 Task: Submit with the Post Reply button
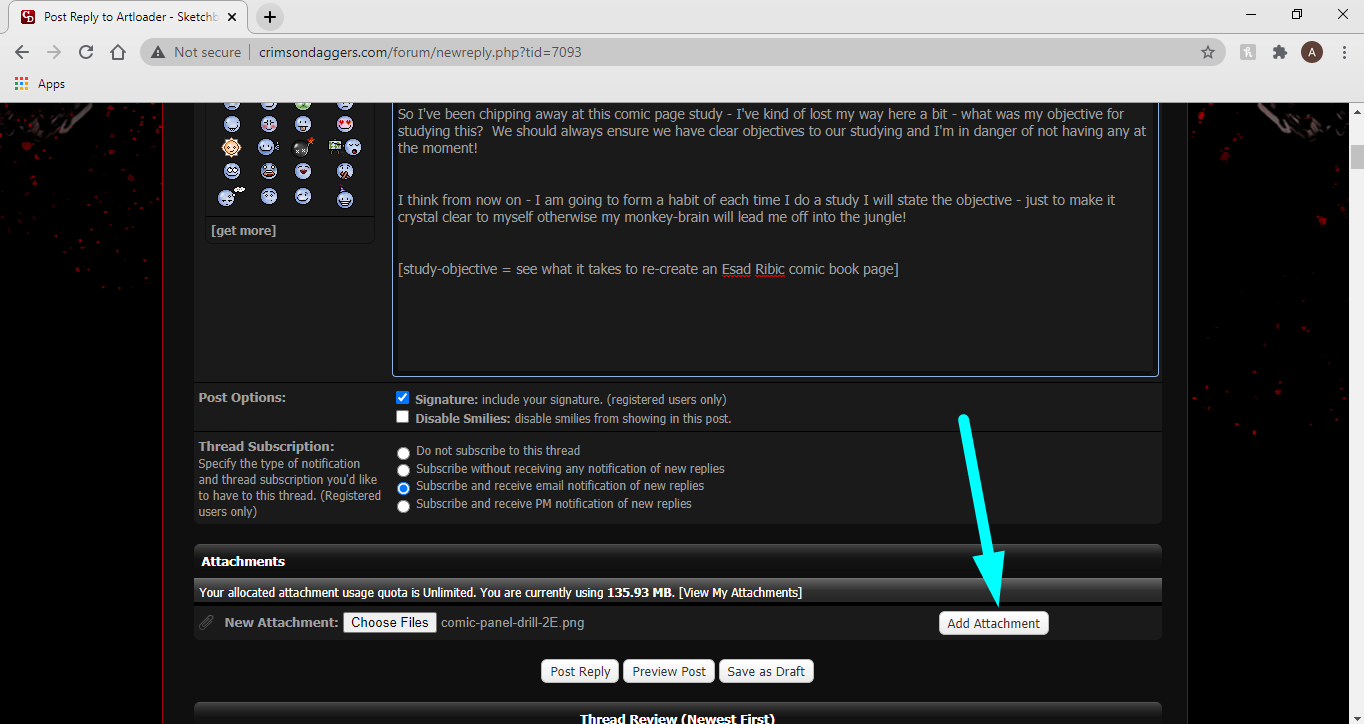pyautogui.click(x=580, y=671)
